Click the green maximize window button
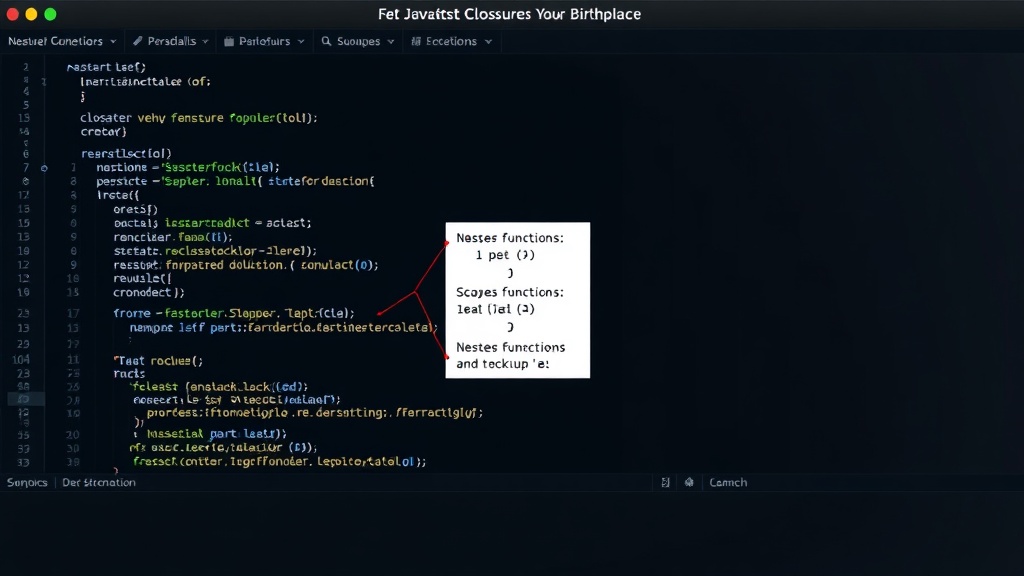Image resolution: width=1024 pixels, height=576 pixels. click(50, 14)
